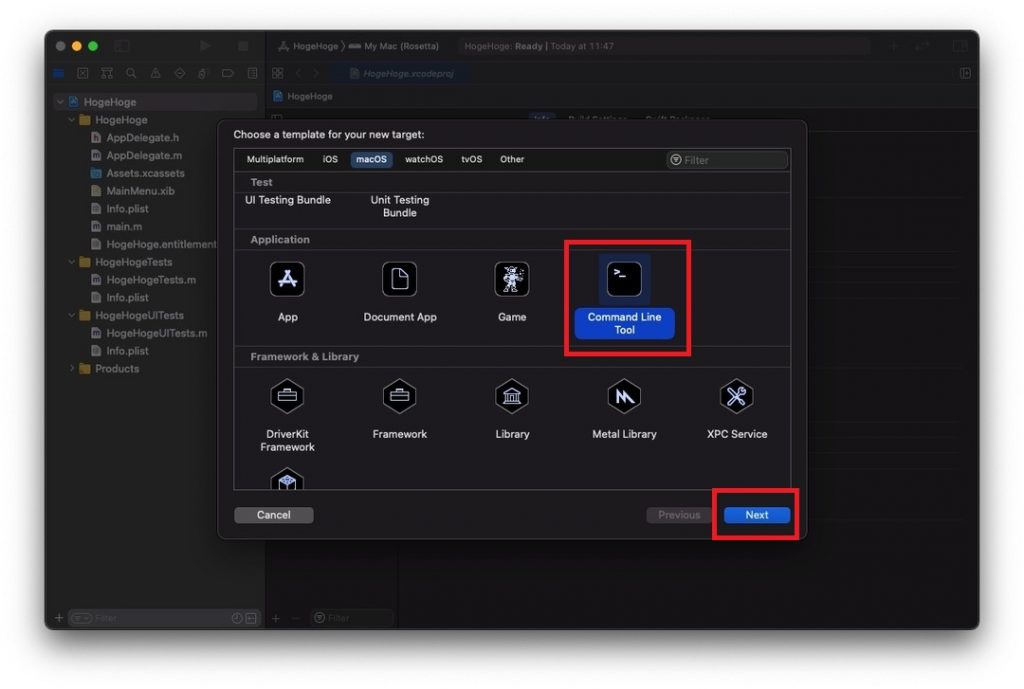Toggle the inspector panel in Xcode toolbar
The width and height of the screenshot is (1024, 689).
[960, 46]
